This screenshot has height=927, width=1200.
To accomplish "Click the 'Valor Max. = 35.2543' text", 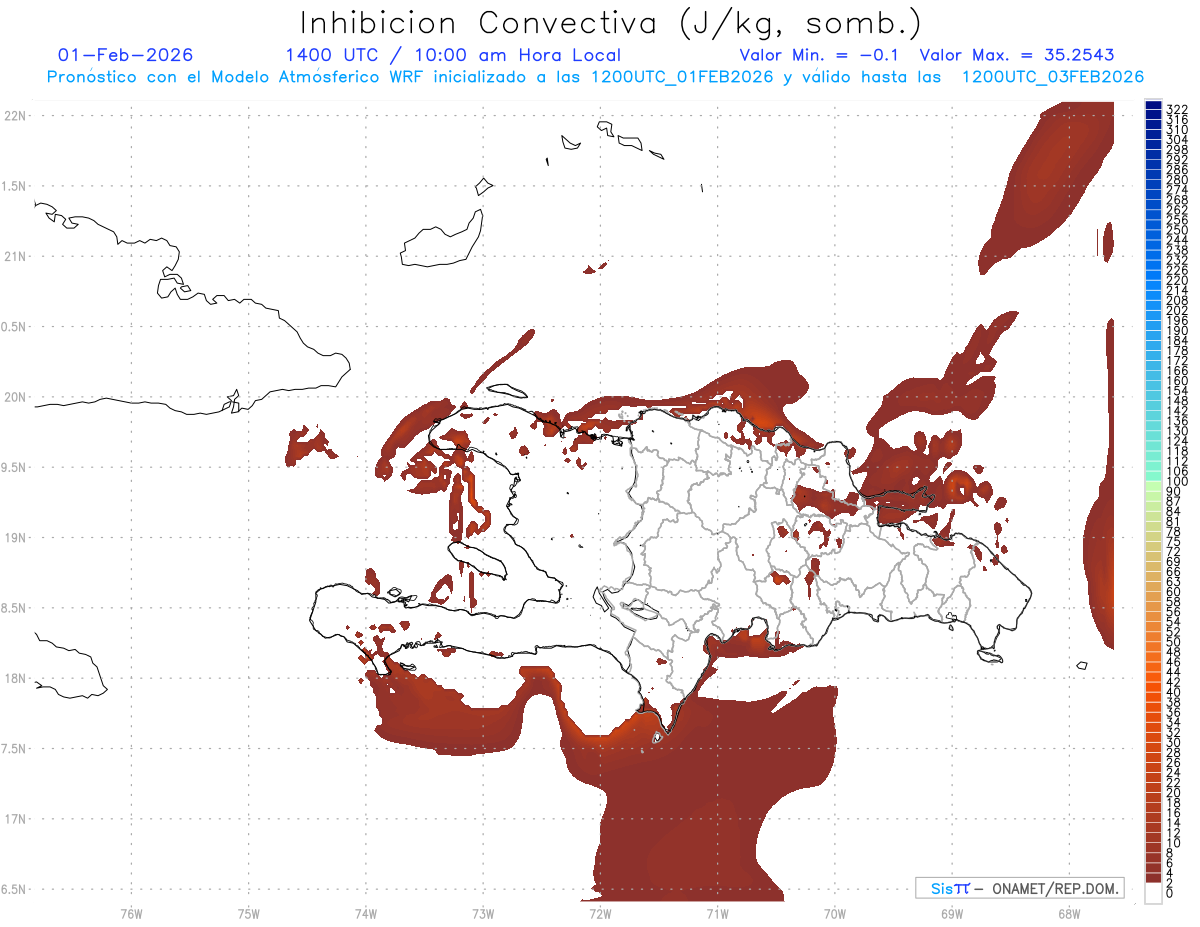I will pos(1016,55).
